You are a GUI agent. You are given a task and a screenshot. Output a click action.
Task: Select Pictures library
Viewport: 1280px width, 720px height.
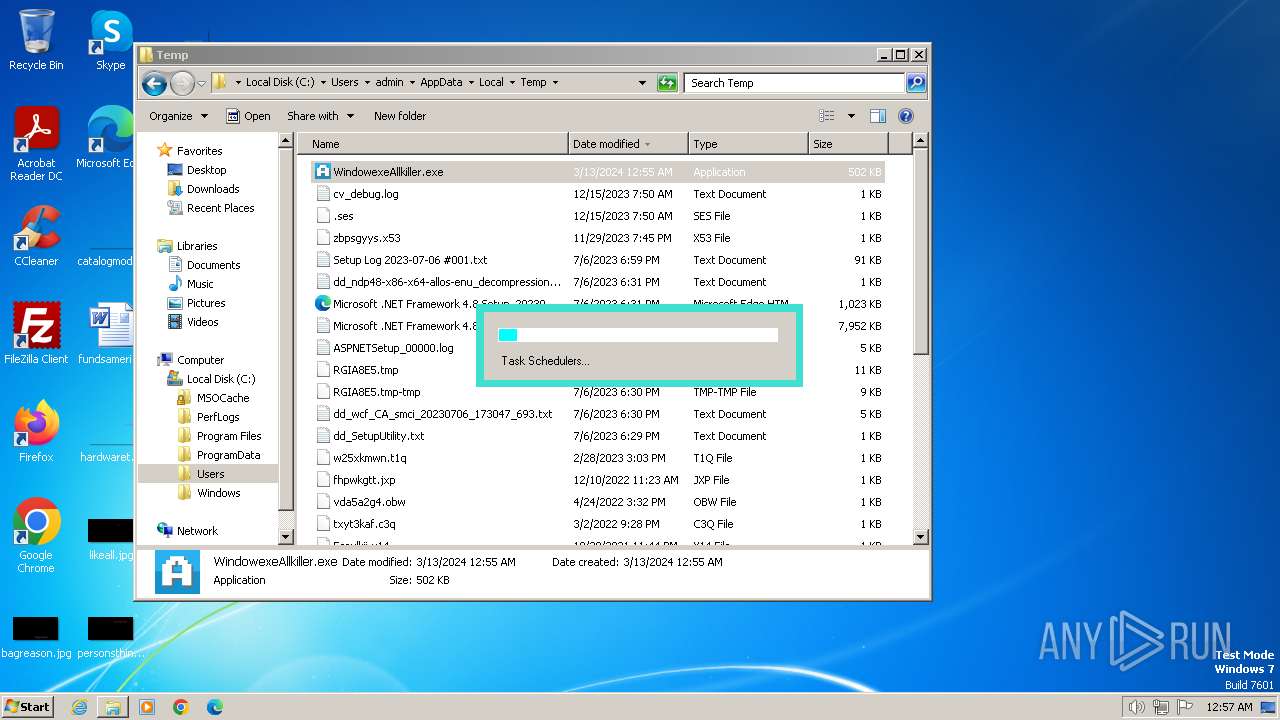206,303
